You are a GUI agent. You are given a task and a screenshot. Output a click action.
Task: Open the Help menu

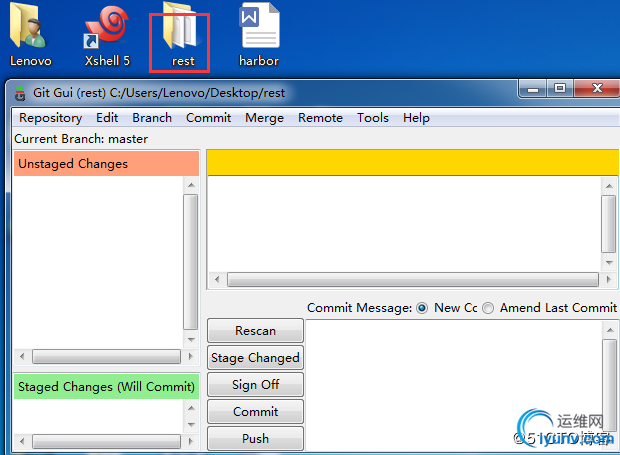point(416,118)
